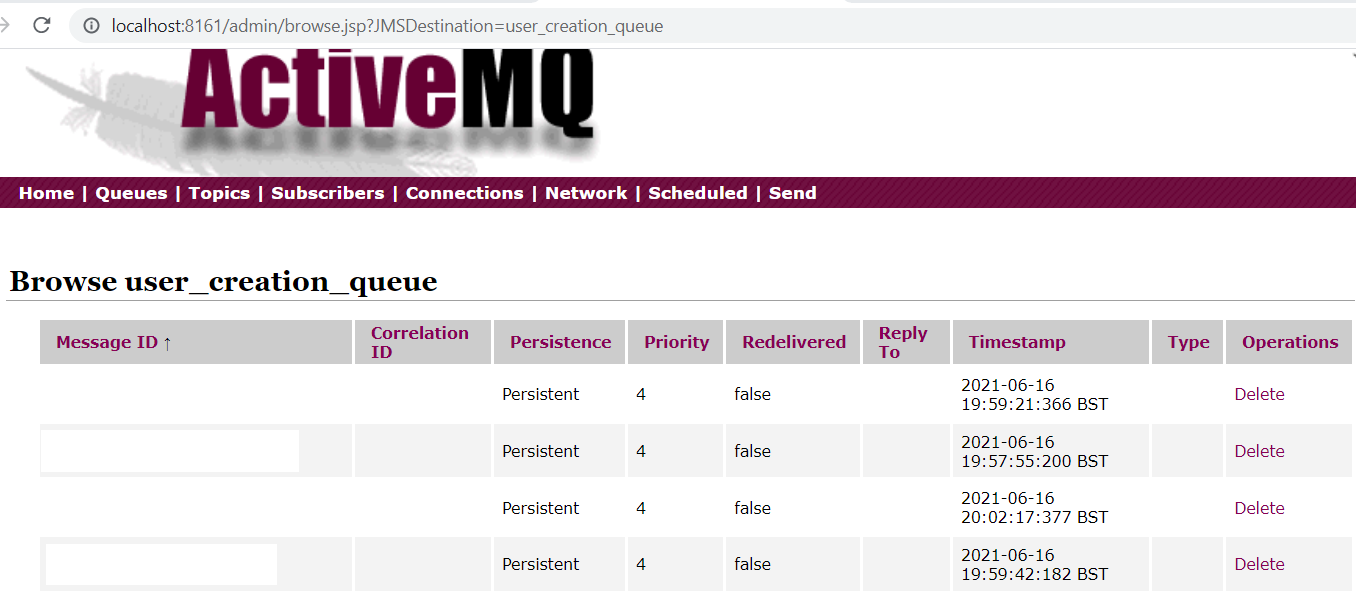Open the Connections page
This screenshot has width=1356, height=605.
click(464, 193)
